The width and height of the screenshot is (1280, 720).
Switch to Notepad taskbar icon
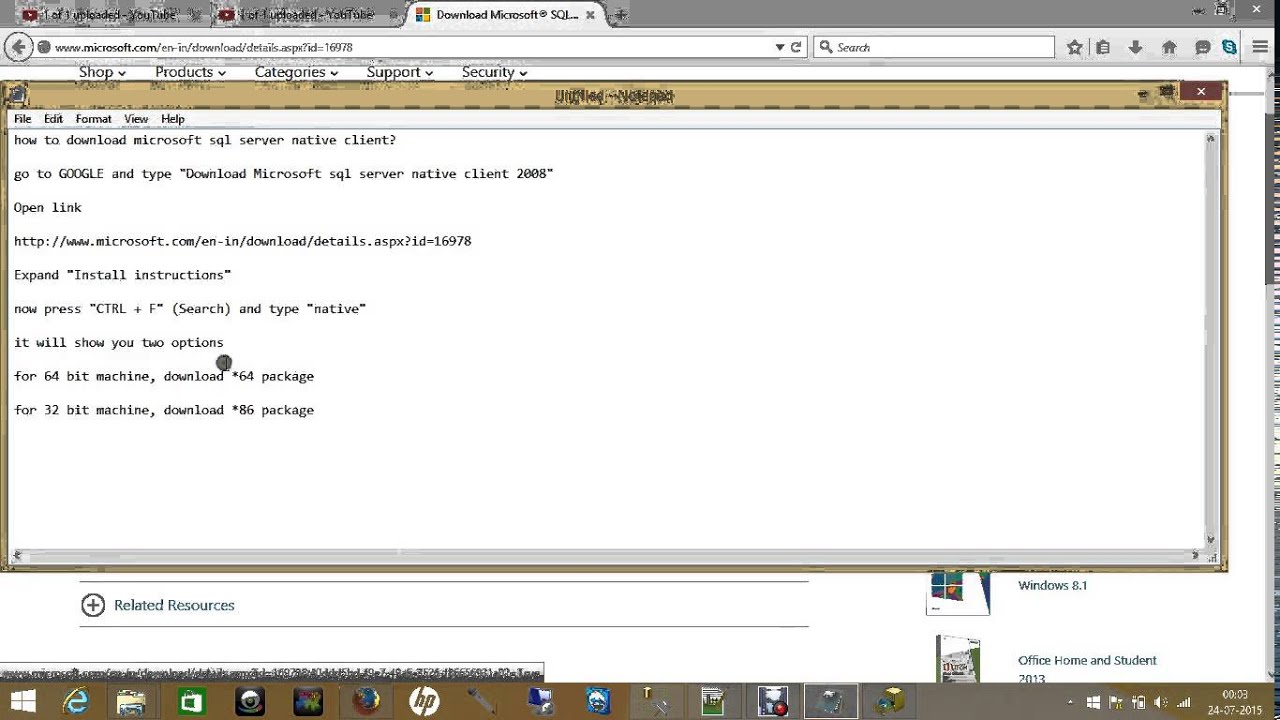832,701
